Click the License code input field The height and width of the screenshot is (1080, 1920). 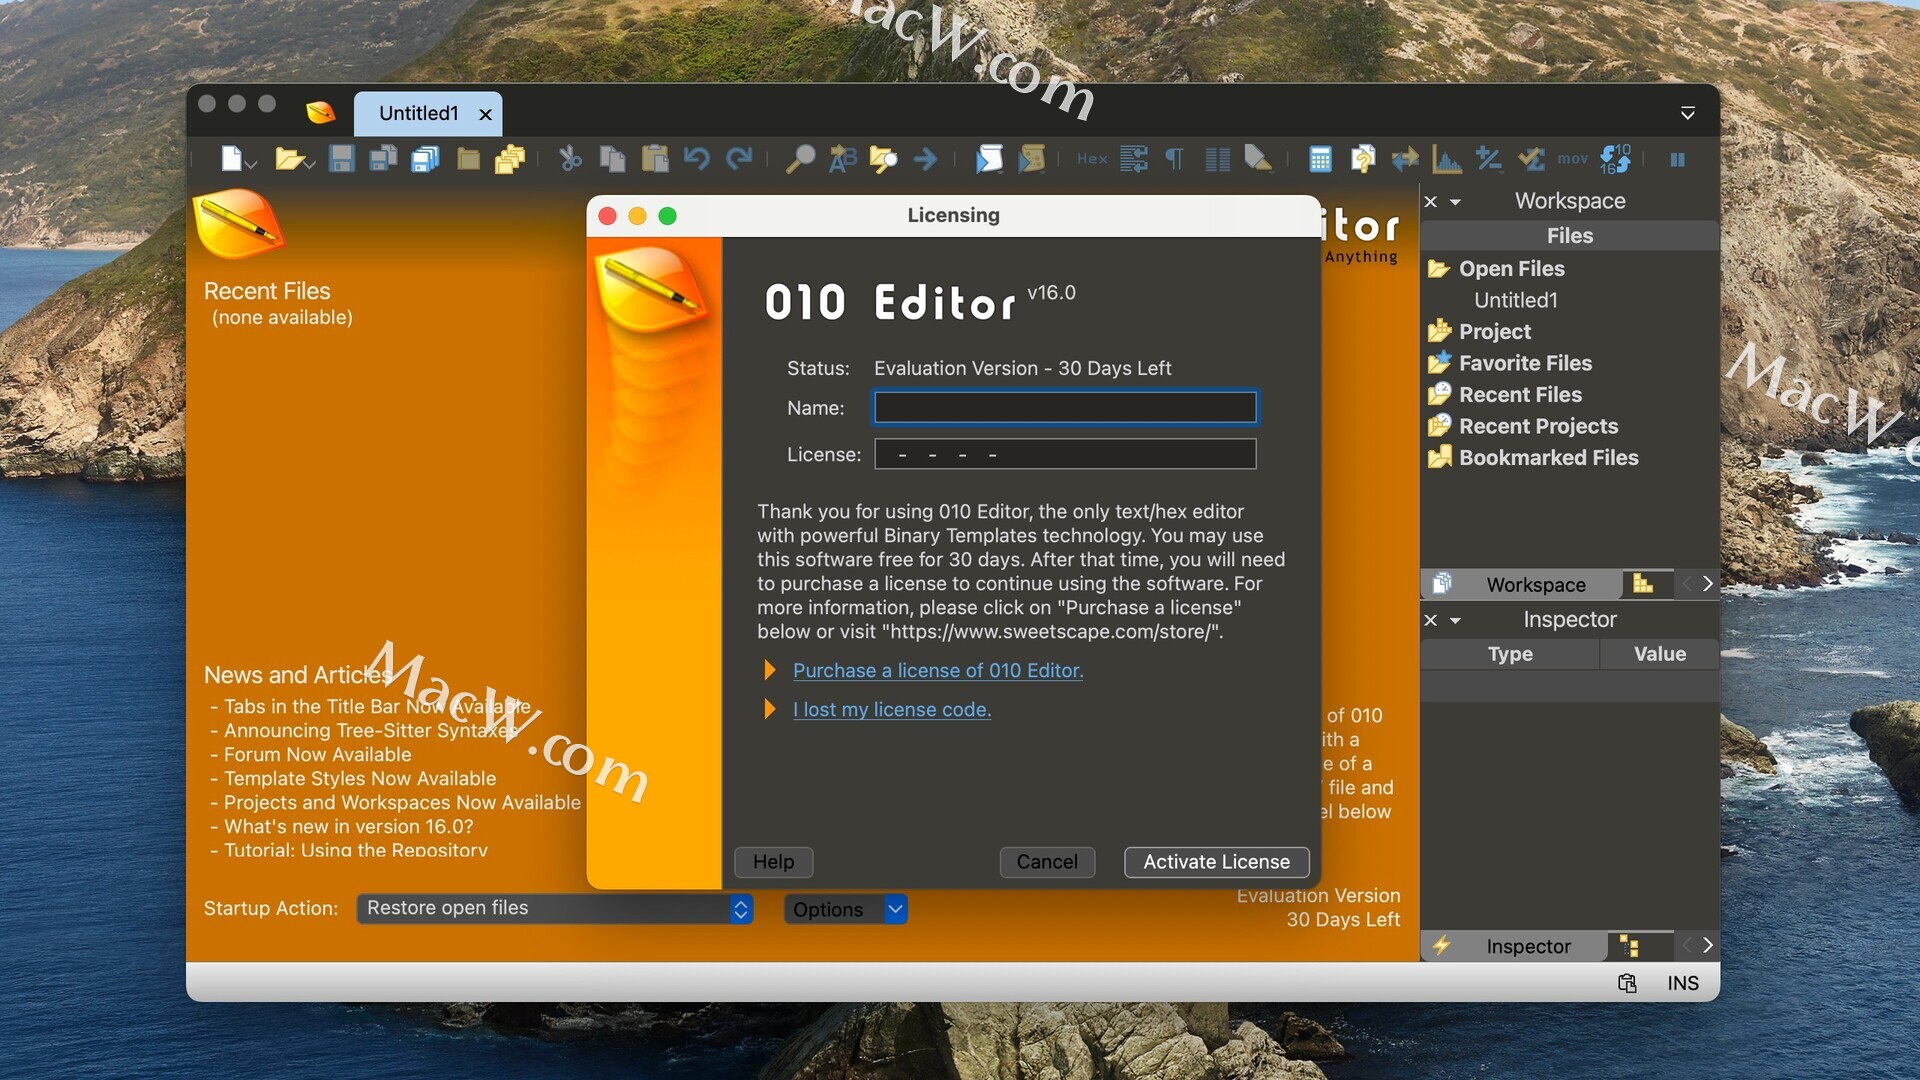(1065, 454)
